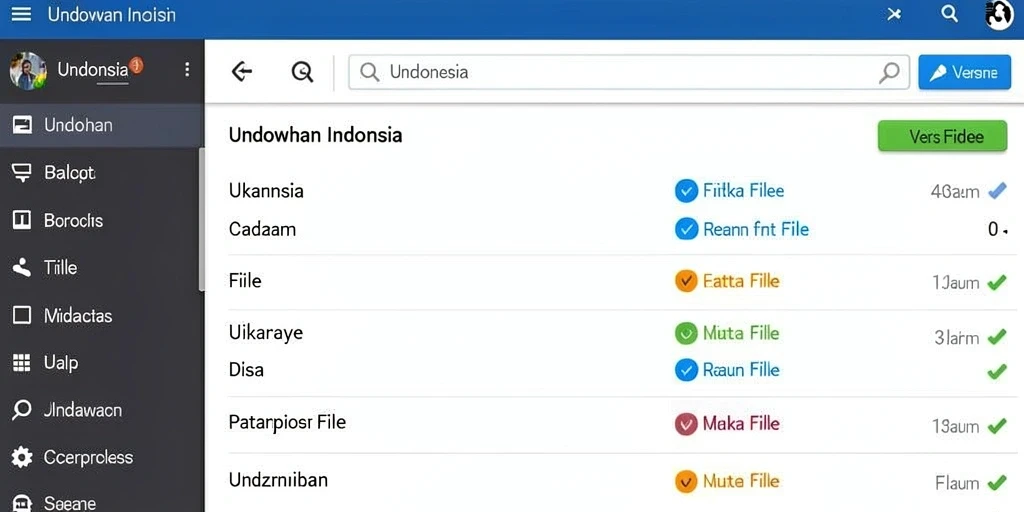The width and height of the screenshot is (1024, 512).
Task: Click the sidebar vertical scrollbar
Action: click(x=202, y=219)
